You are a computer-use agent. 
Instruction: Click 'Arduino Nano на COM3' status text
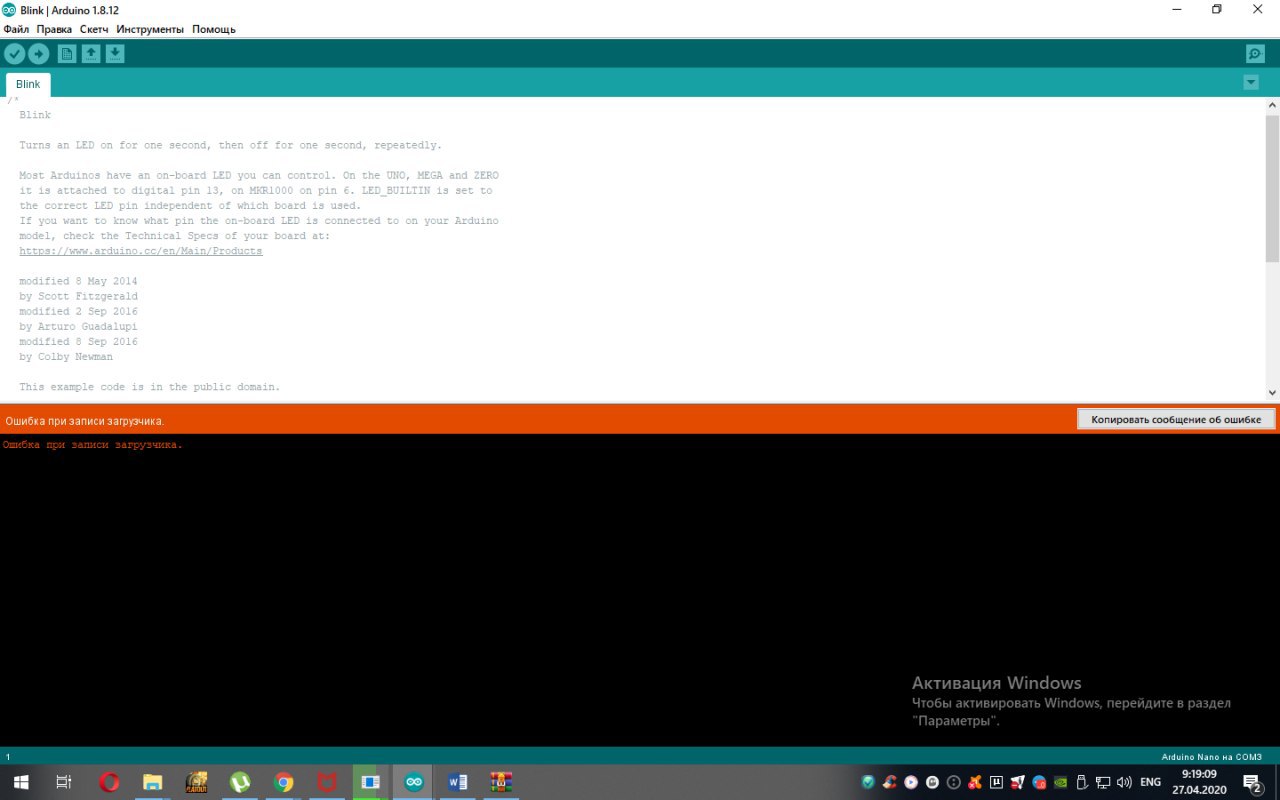pyautogui.click(x=1211, y=757)
